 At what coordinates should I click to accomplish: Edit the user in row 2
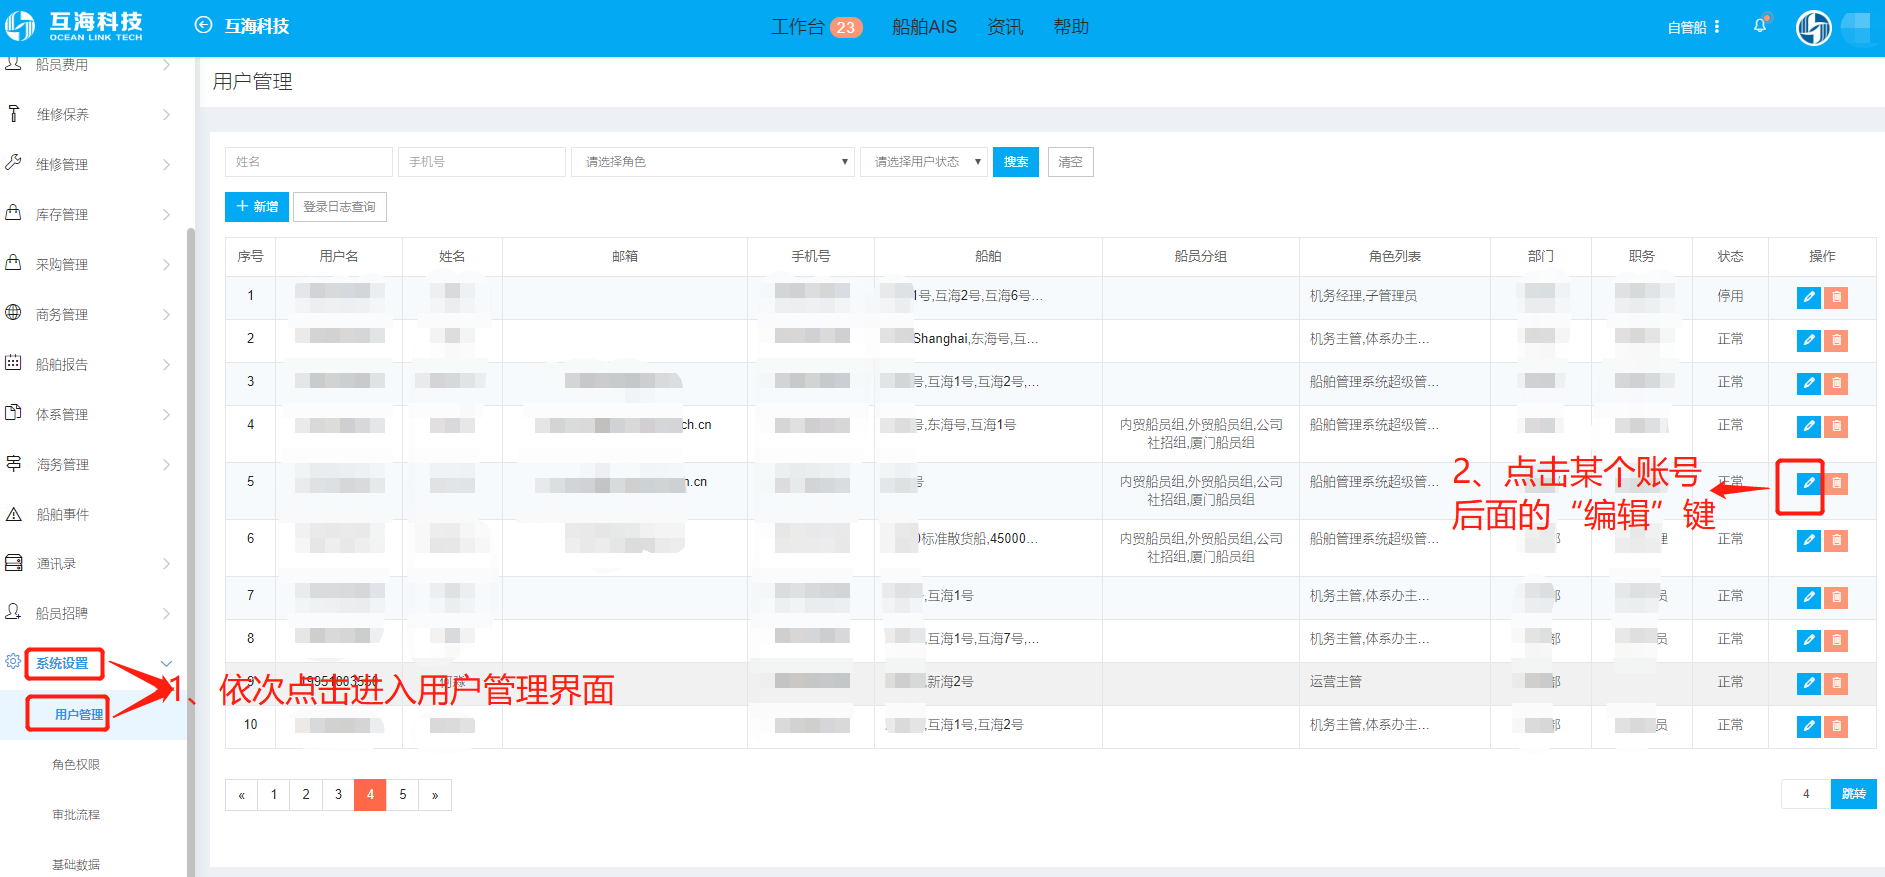coord(1808,340)
